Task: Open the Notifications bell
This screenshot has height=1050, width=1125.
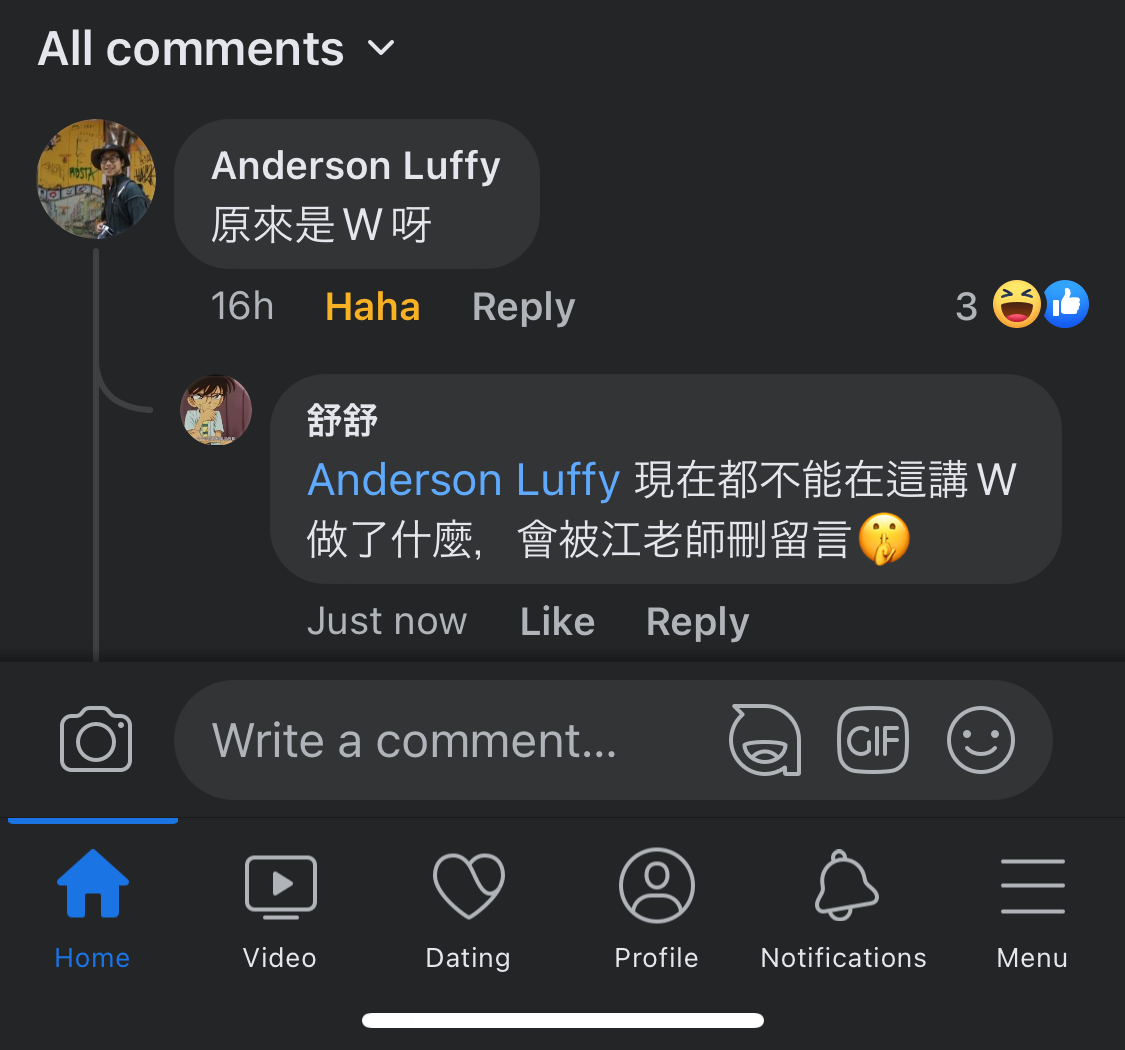Action: (x=844, y=909)
